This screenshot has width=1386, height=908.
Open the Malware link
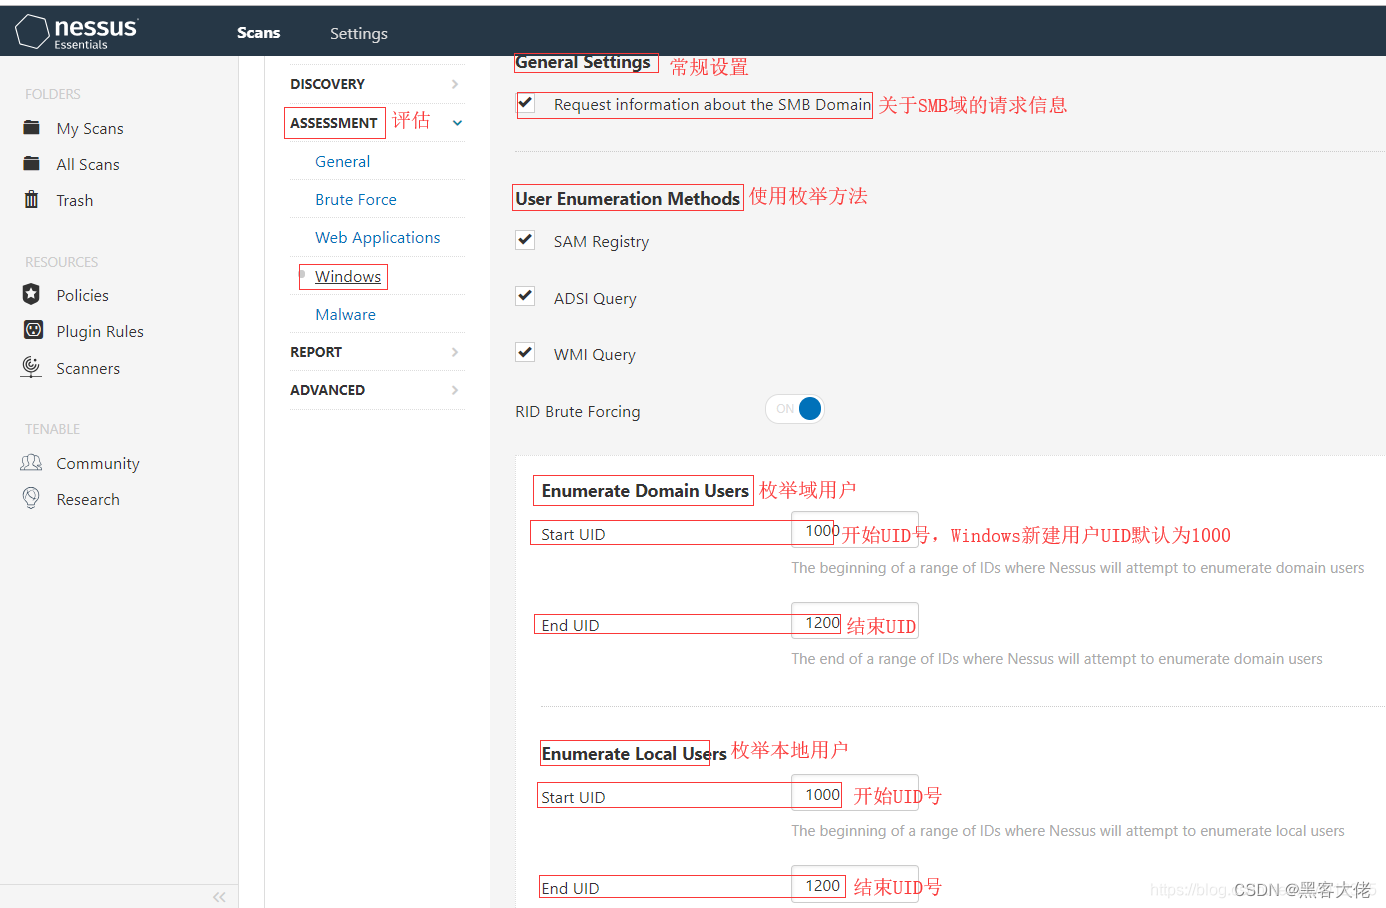click(345, 314)
